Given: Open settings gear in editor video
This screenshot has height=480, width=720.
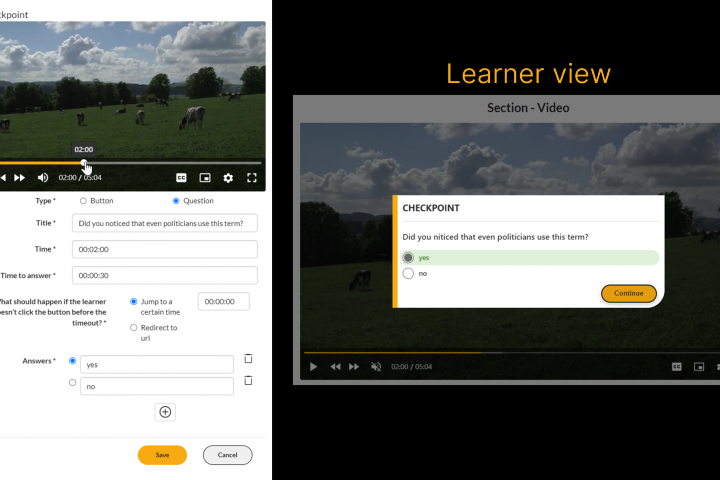Looking at the screenshot, I should click(x=228, y=178).
